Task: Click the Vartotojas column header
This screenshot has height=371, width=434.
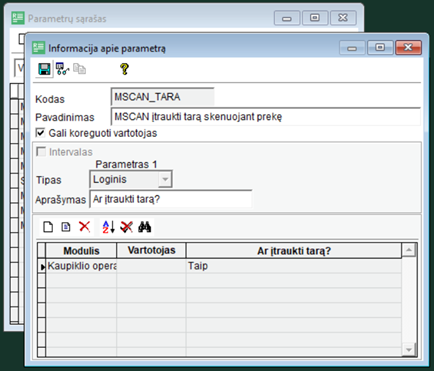Action: click(x=151, y=251)
